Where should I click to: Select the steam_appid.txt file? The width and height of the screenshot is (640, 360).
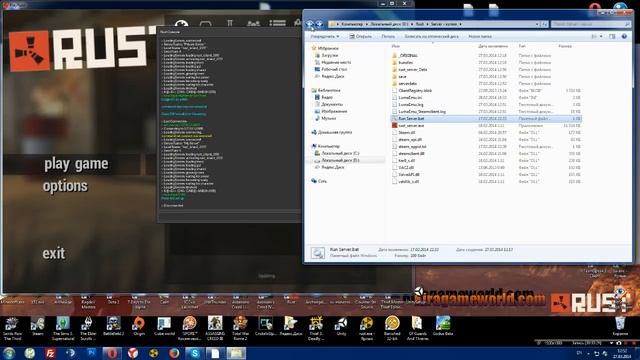pos(412,146)
